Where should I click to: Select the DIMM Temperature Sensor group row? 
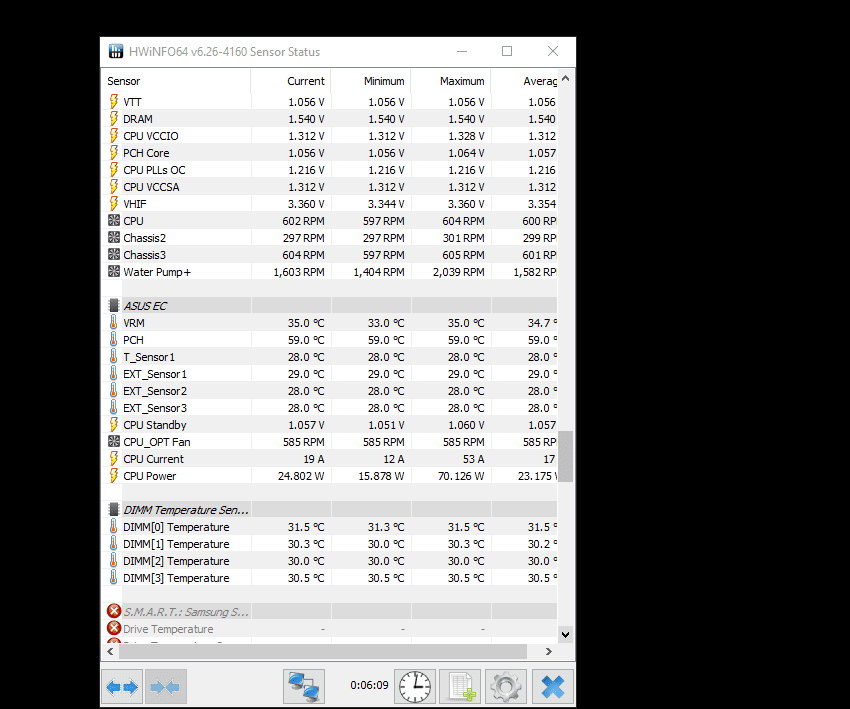coord(330,510)
